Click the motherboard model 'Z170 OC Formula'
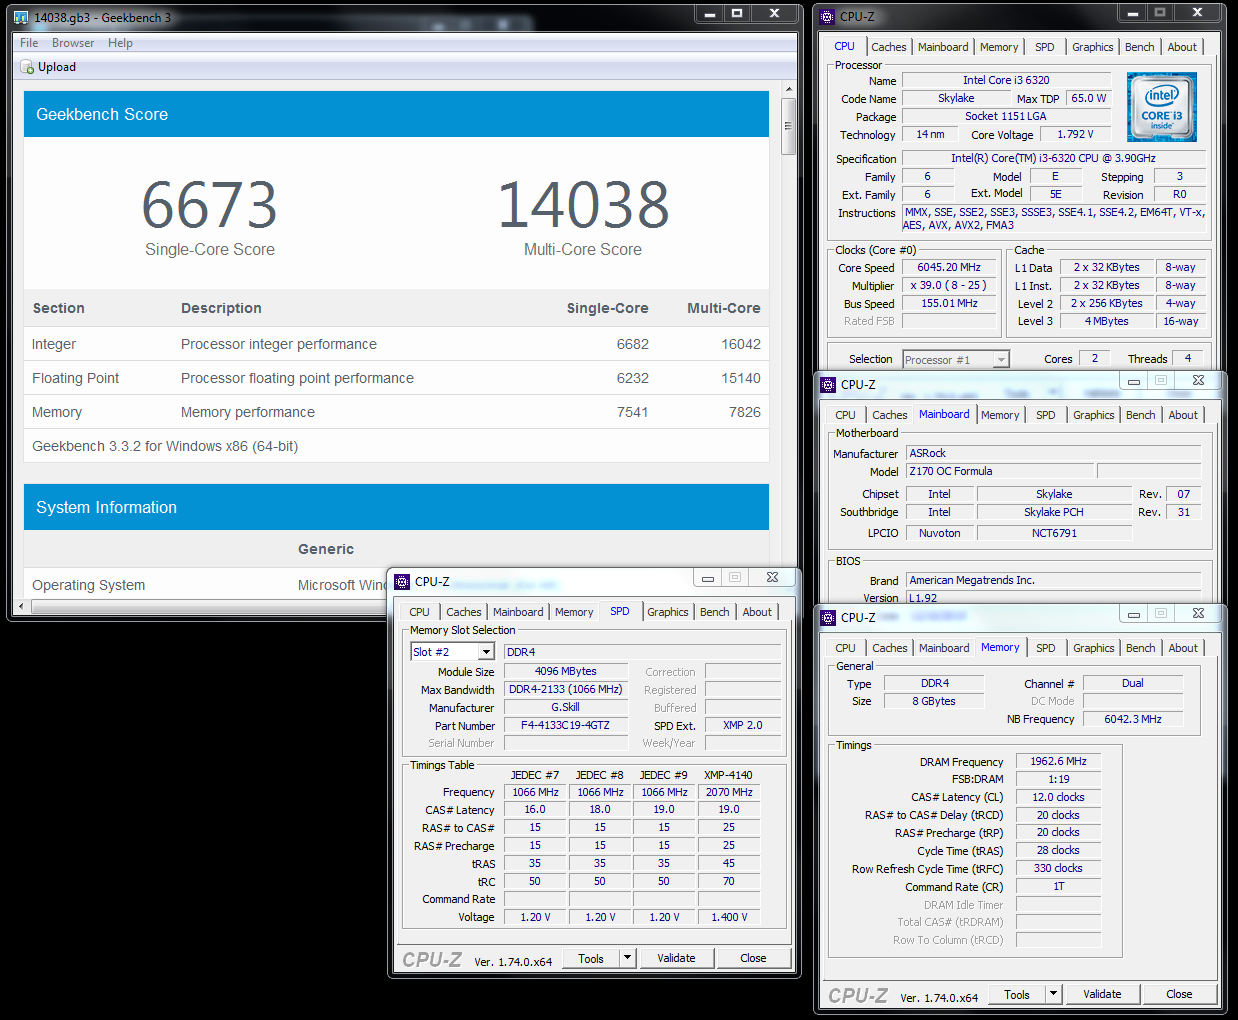Image resolution: width=1238 pixels, height=1020 pixels. pyautogui.click(x=1000, y=471)
